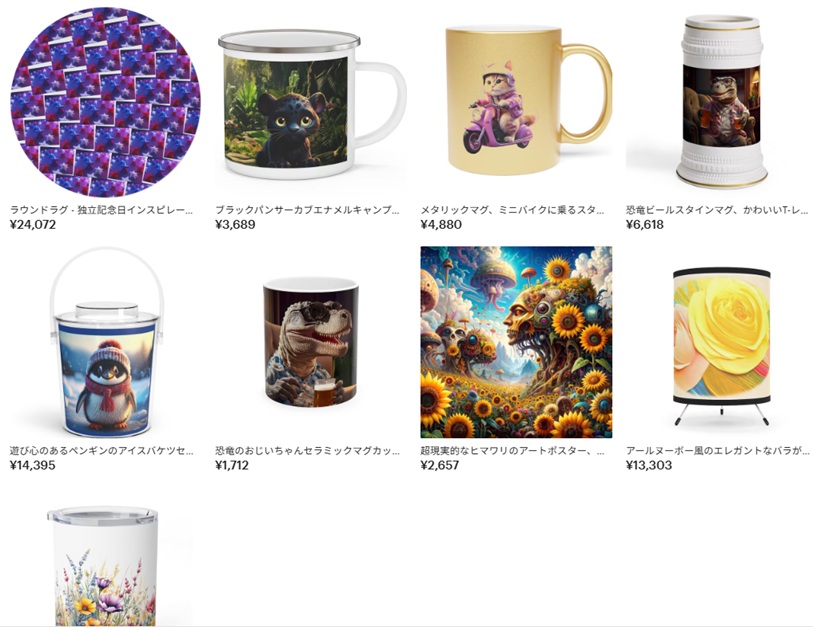
Task: View the grandpa dinosaur ceramic mug image
Action: pyautogui.click(x=311, y=342)
